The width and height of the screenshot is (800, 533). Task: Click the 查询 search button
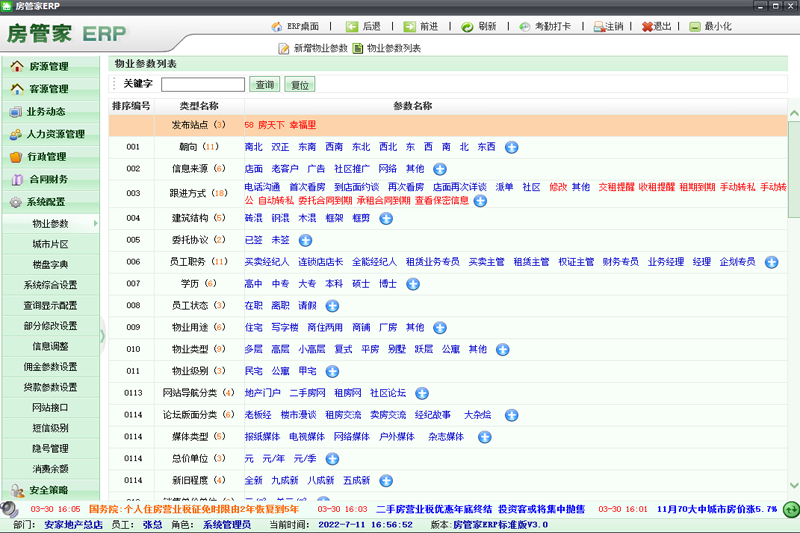[264, 85]
